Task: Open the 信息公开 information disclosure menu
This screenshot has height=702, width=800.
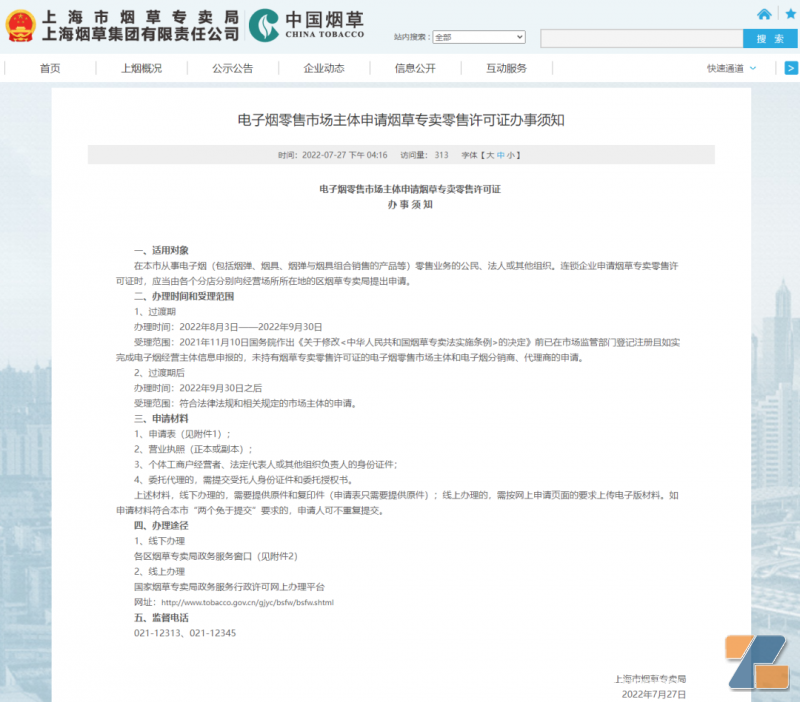Action: tap(415, 68)
